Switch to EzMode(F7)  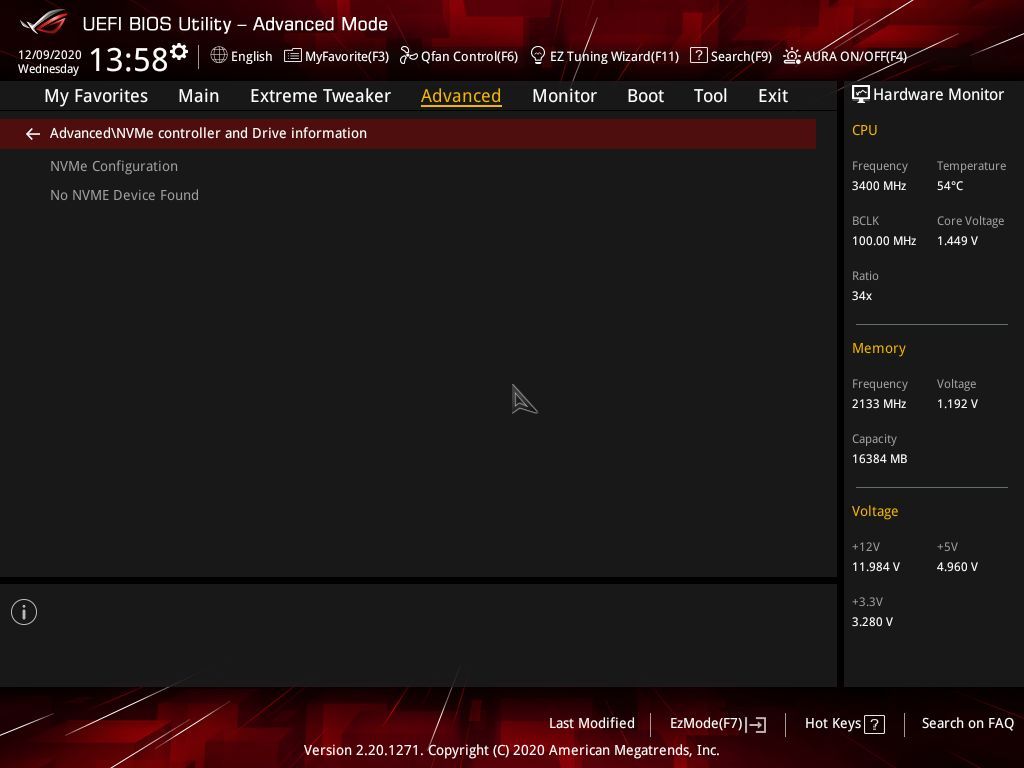pos(707,724)
